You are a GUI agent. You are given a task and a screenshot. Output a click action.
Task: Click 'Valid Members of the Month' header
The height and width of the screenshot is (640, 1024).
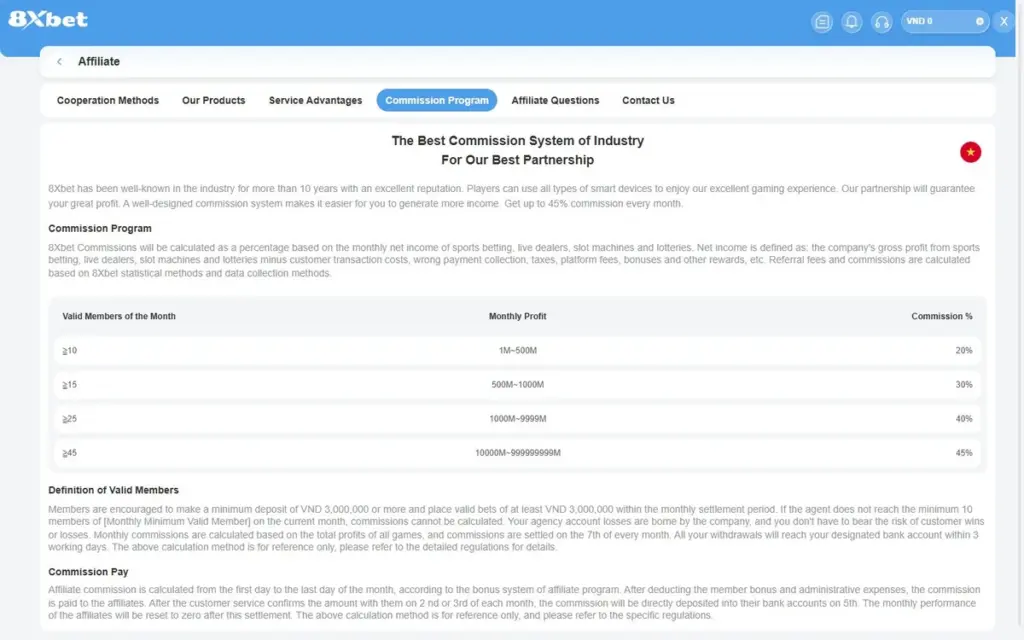point(119,316)
